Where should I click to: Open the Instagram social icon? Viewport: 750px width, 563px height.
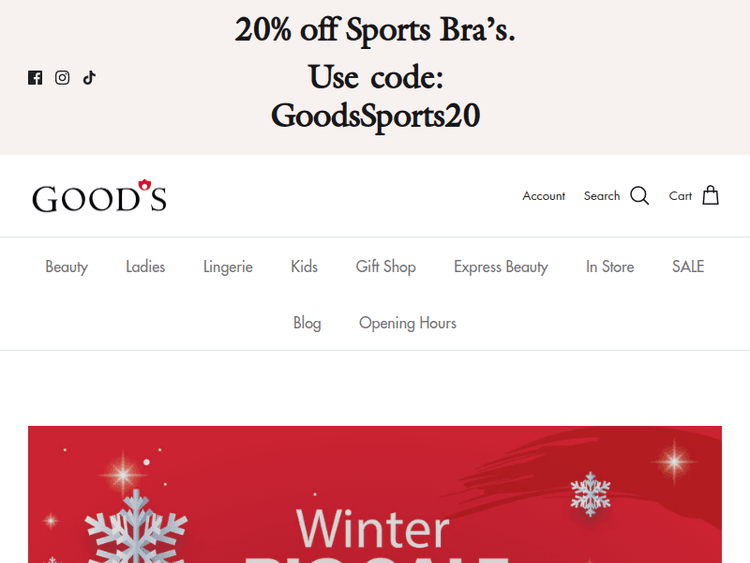[62, 77]
